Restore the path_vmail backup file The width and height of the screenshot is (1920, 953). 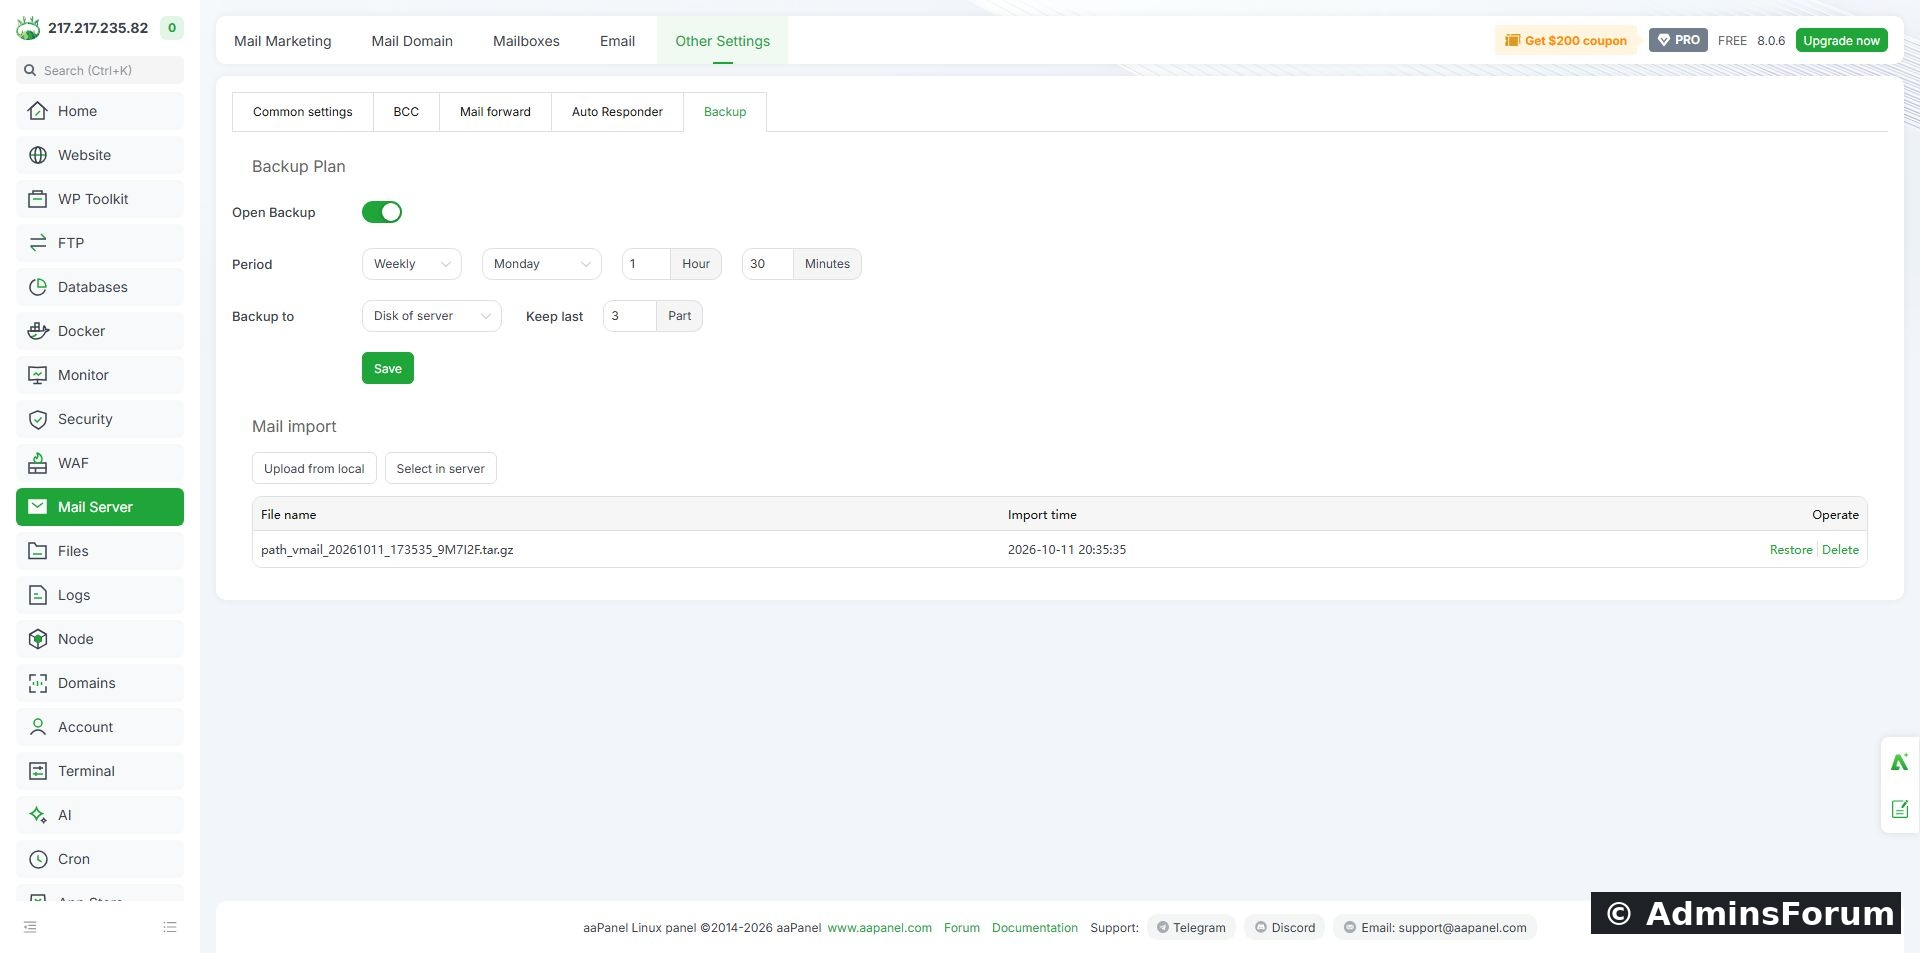pyautogui.click(x=1791, y=550)
